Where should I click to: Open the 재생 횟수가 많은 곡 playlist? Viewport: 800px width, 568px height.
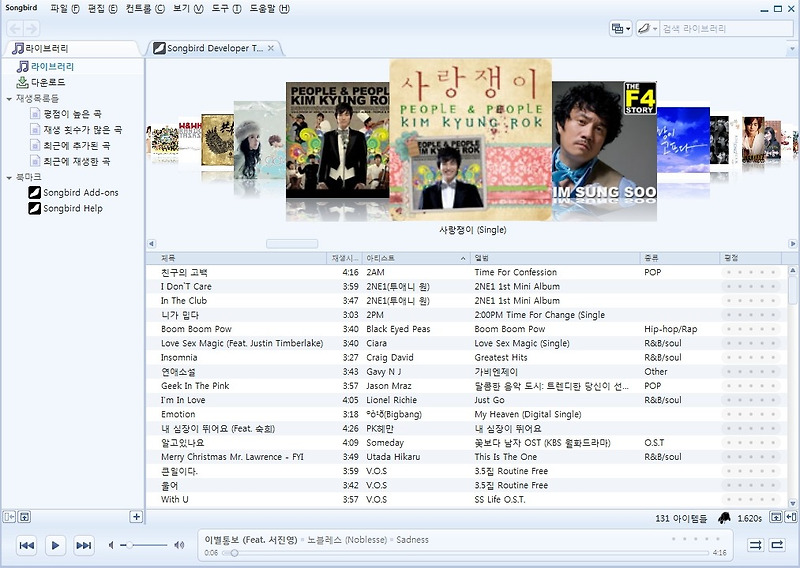(x=76, y=130)
